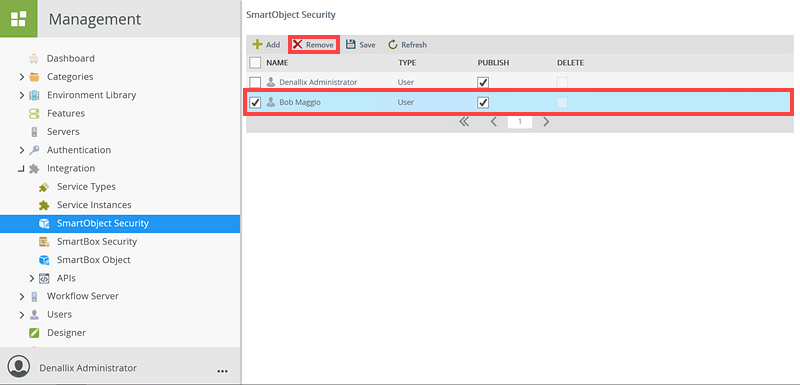Select Servers in the tree

(63, 132)
